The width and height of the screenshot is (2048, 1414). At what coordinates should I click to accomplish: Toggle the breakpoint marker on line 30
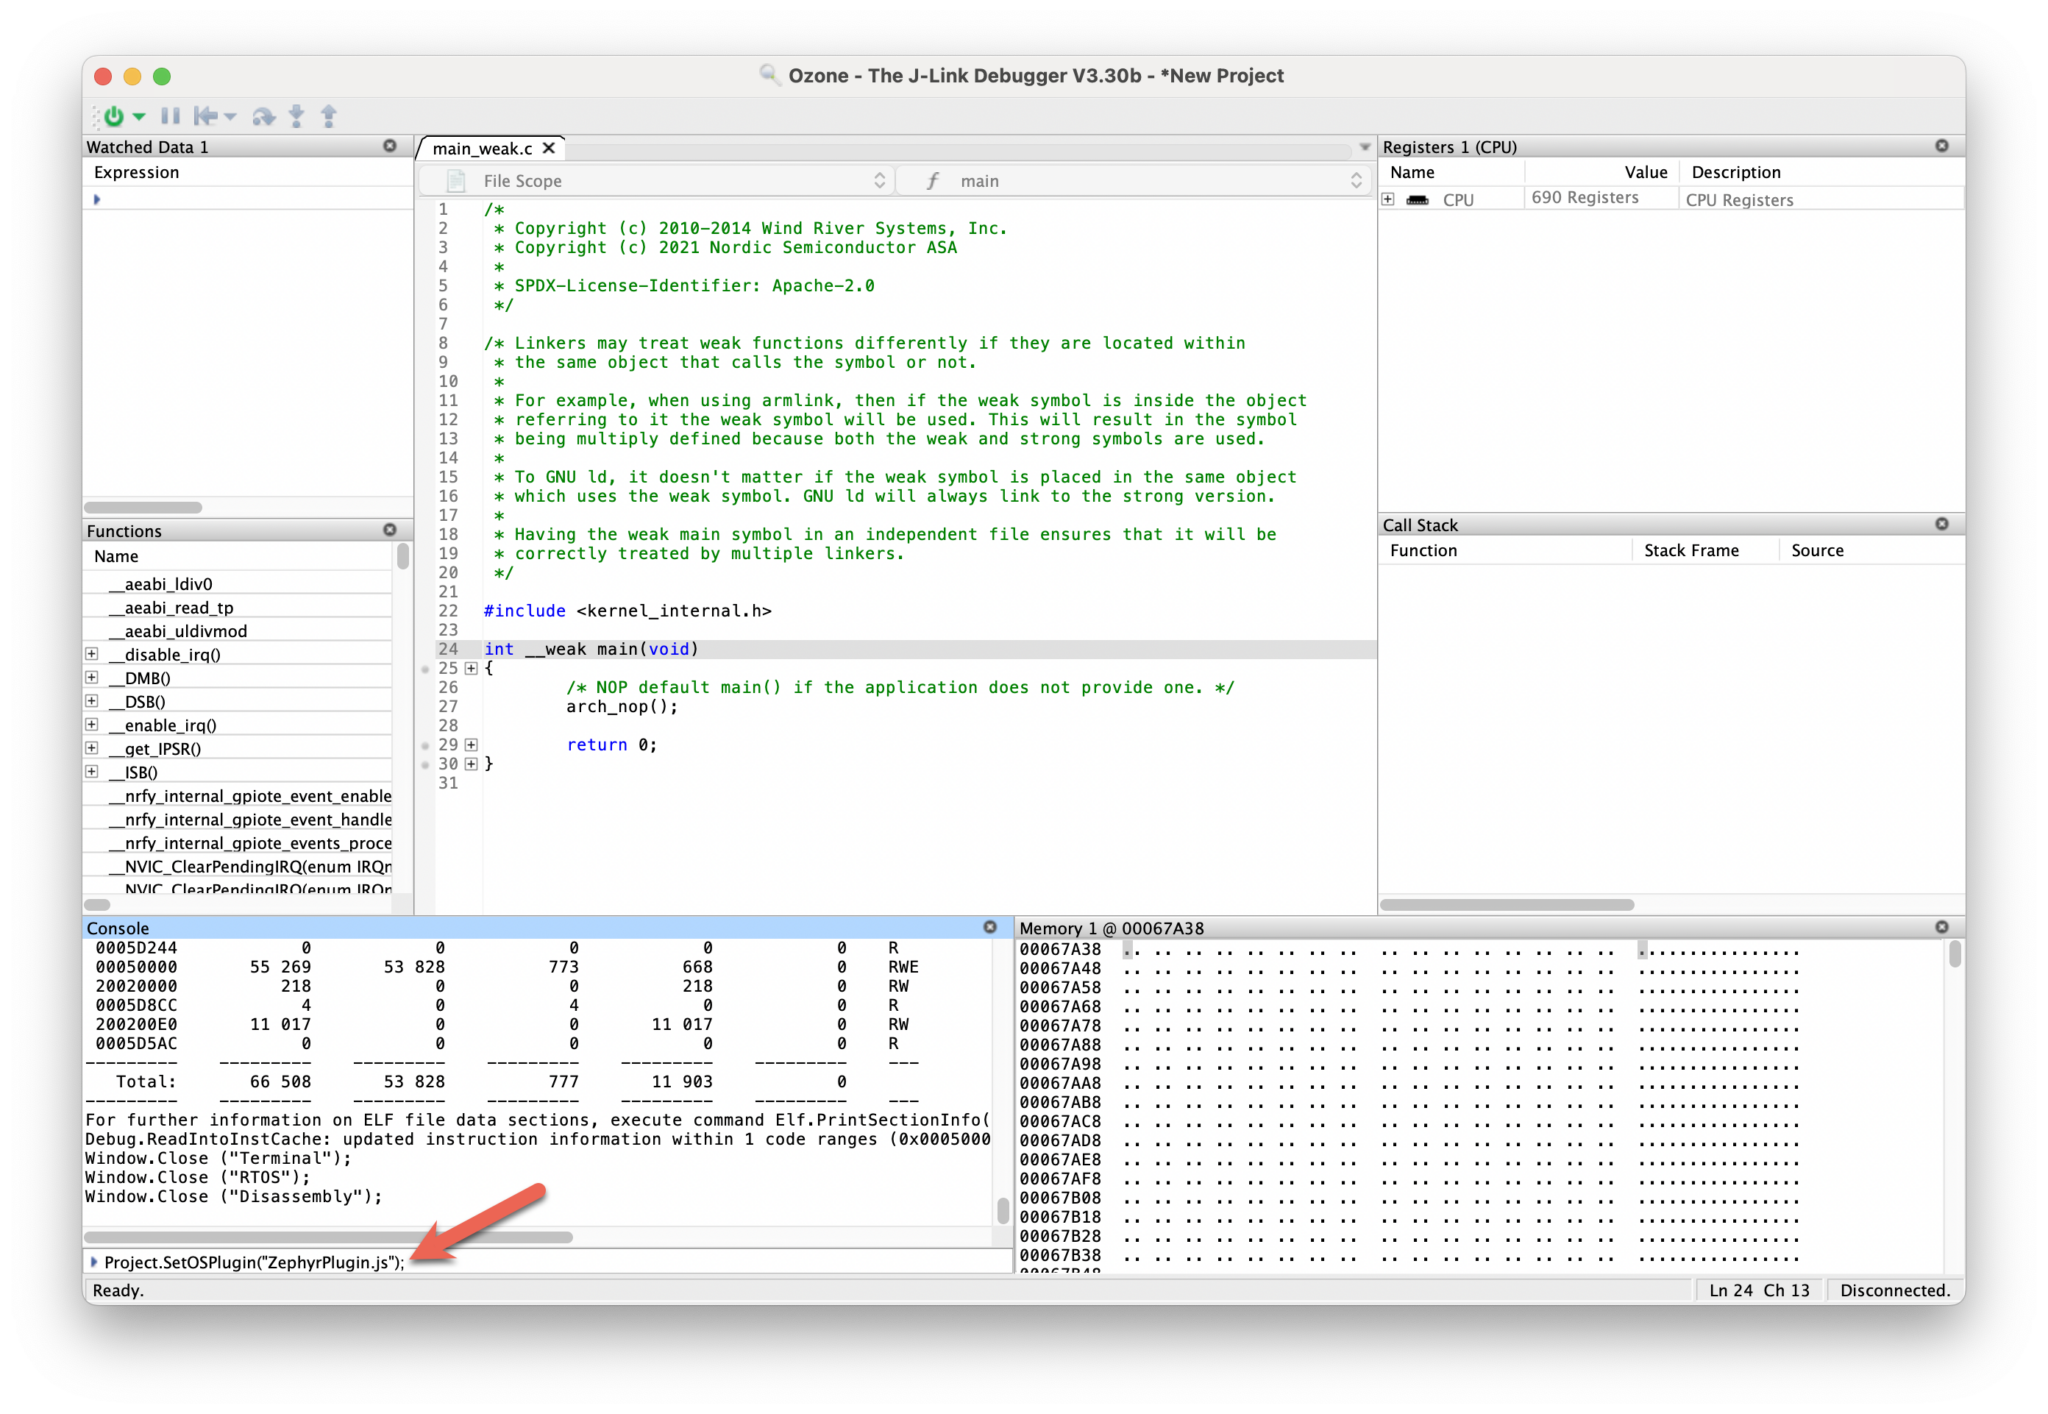[425, 764]
